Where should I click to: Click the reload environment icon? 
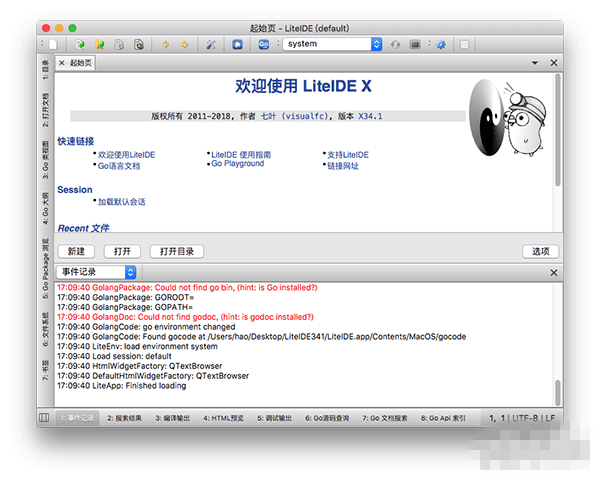pos(395,44)
